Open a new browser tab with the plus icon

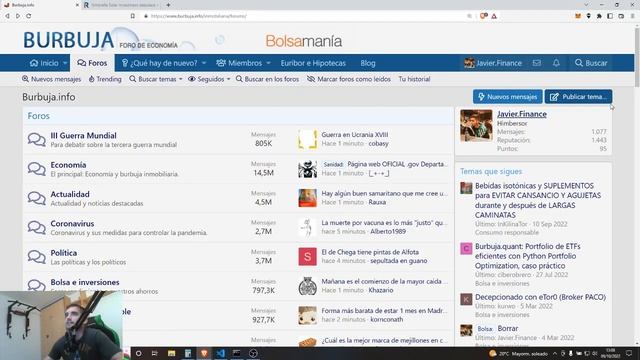(x=168, y=5)
